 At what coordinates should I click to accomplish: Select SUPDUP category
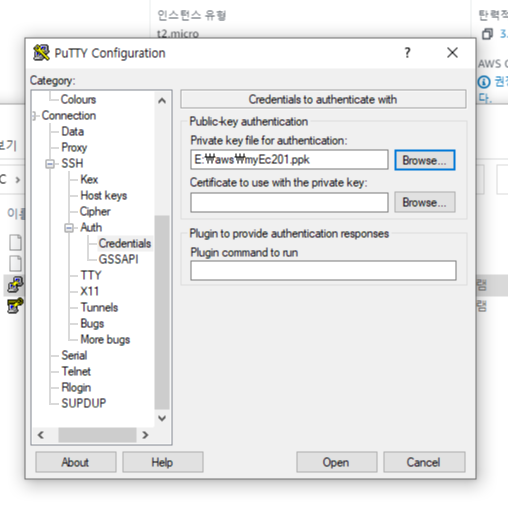point(84,403)
